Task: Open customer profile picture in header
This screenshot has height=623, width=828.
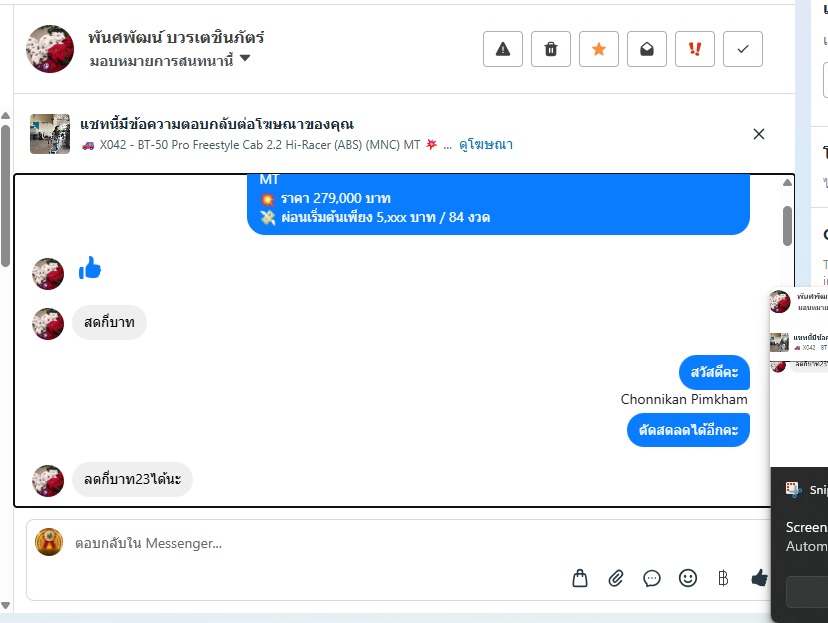Action: pos(50,49)
